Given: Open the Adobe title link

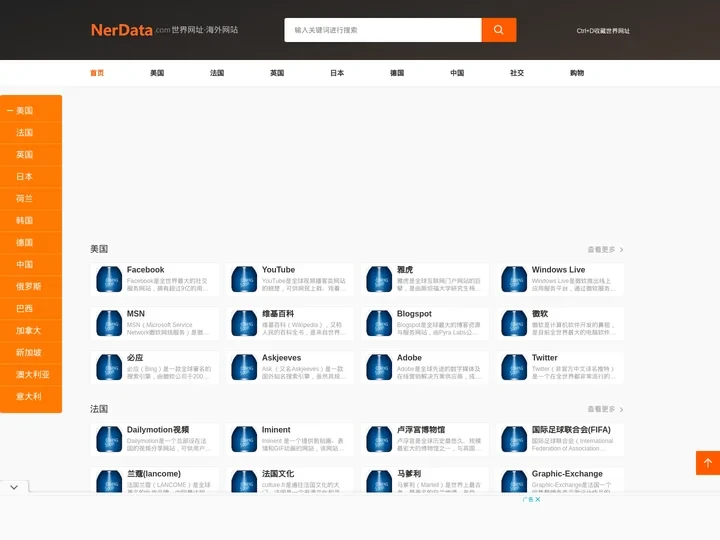Looking at the screenshot, I should coord(409,358).
